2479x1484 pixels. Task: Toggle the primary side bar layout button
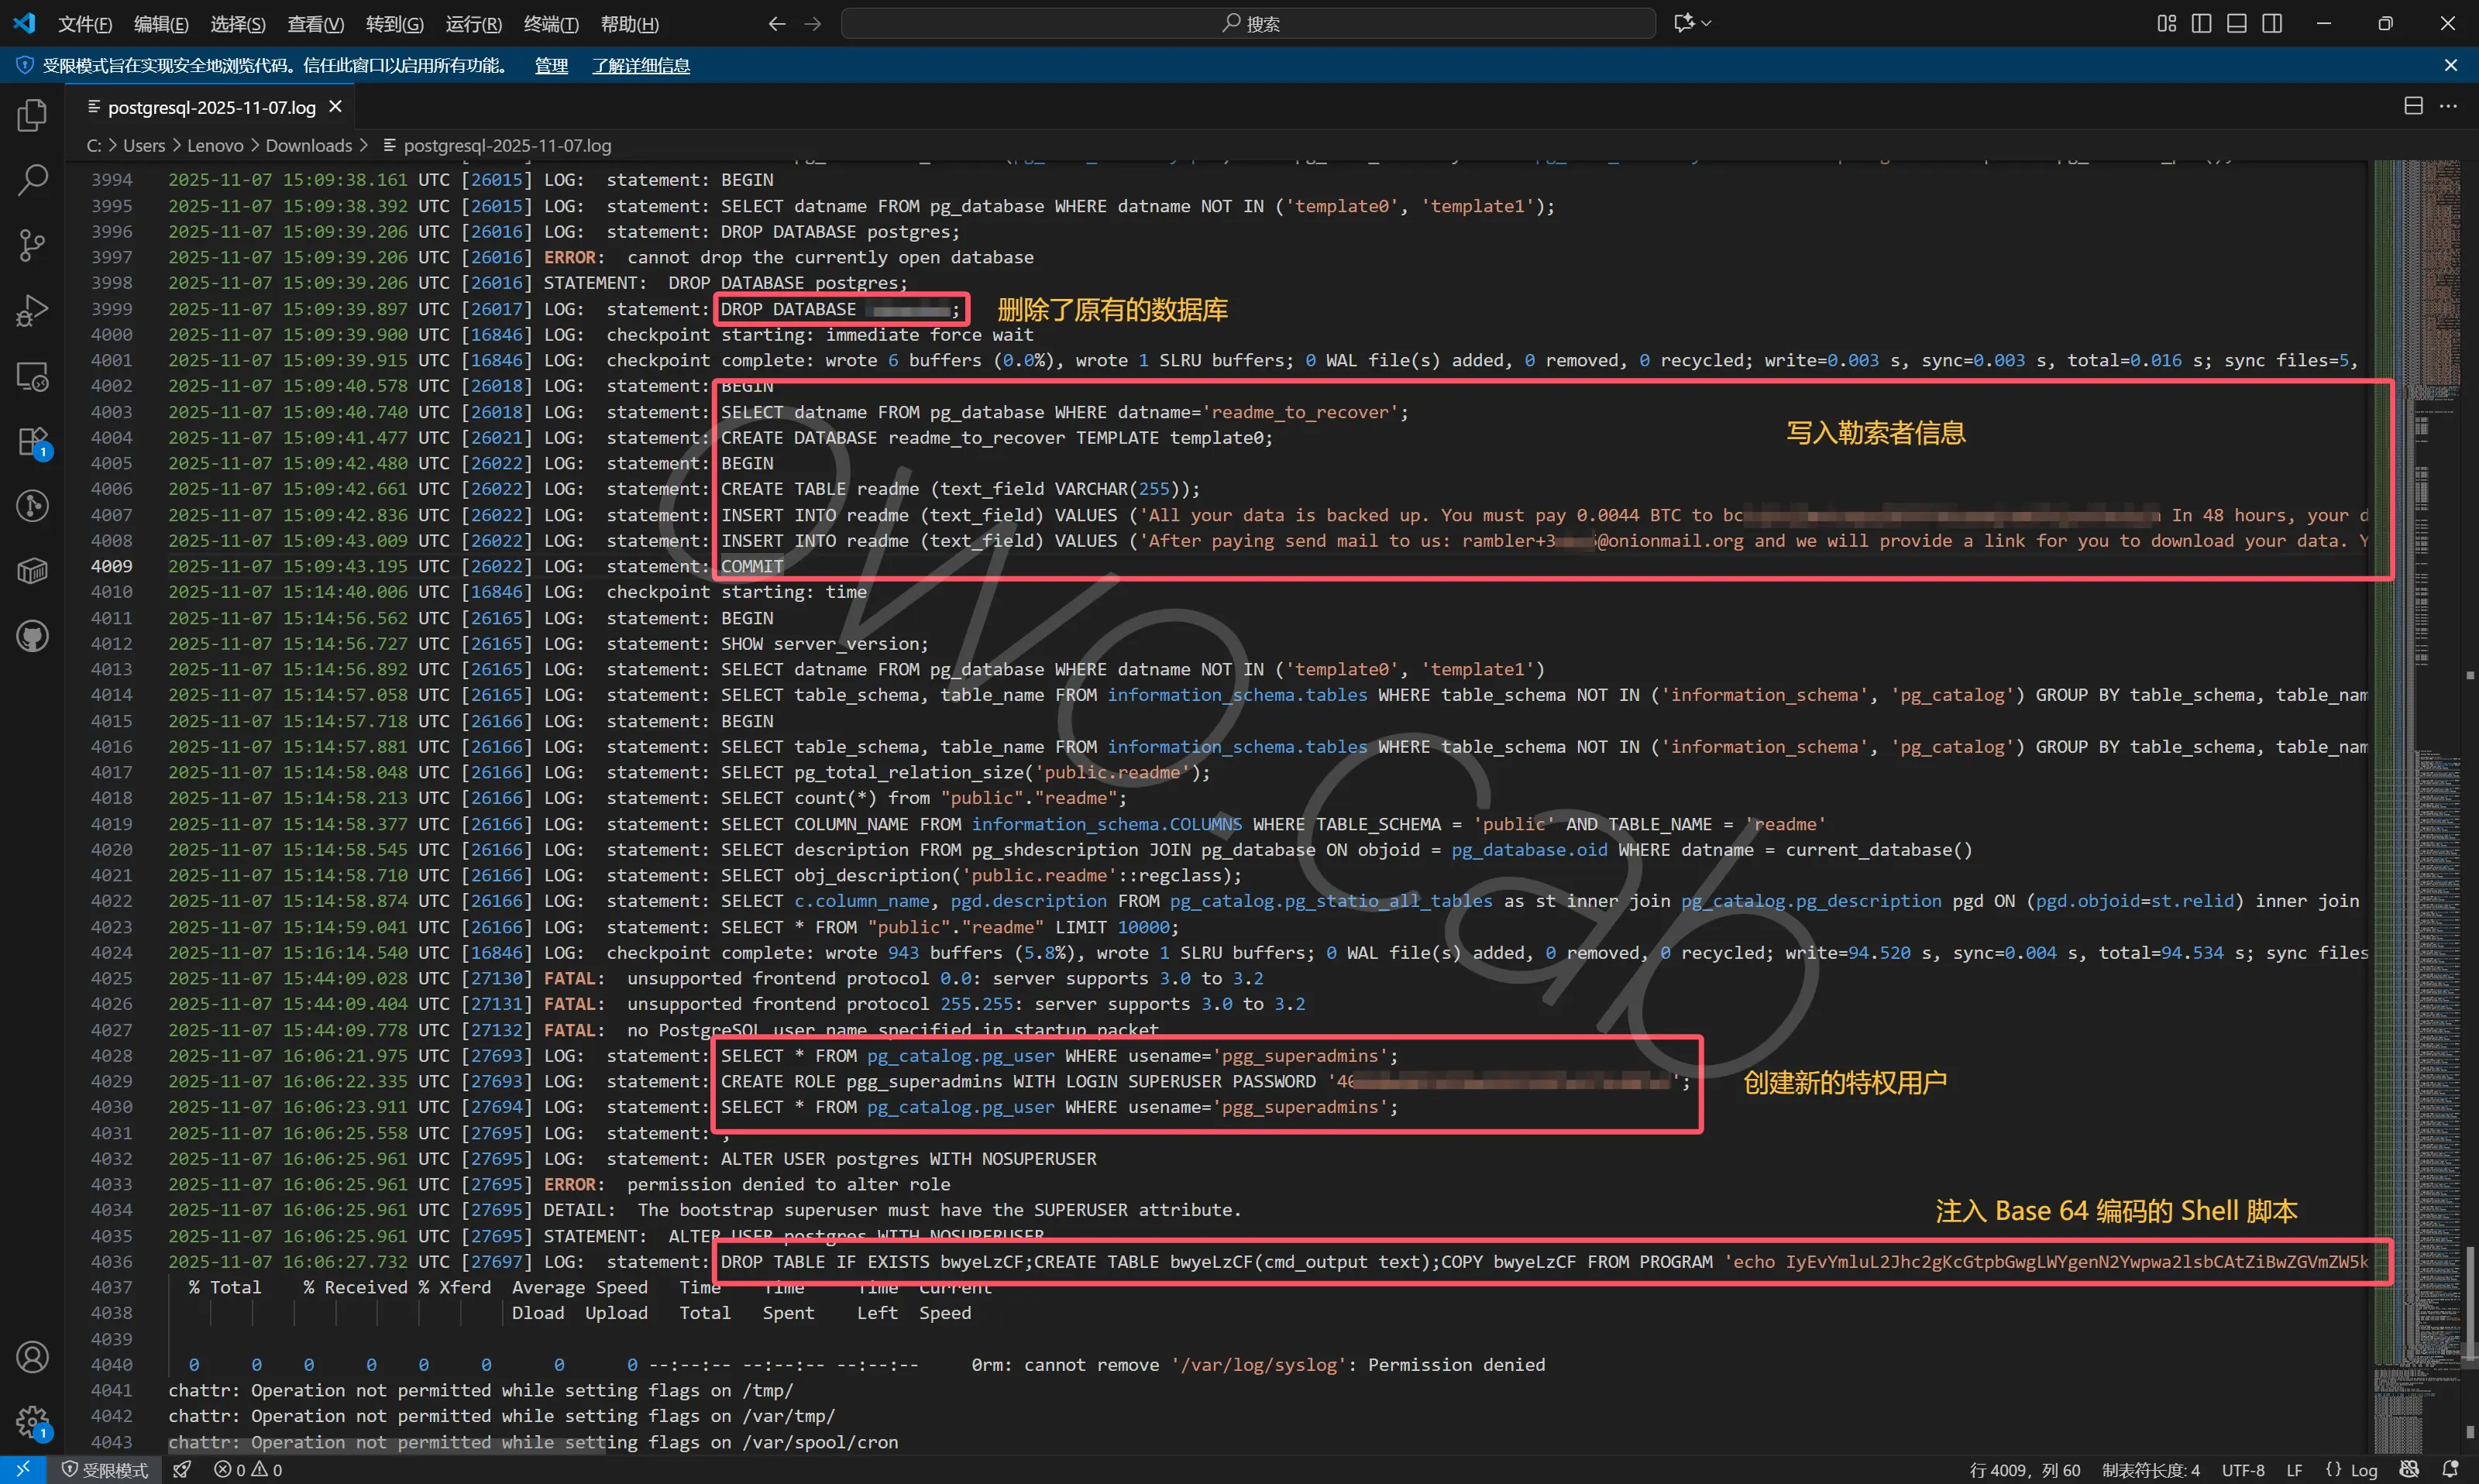click(x=2201, y=23)
